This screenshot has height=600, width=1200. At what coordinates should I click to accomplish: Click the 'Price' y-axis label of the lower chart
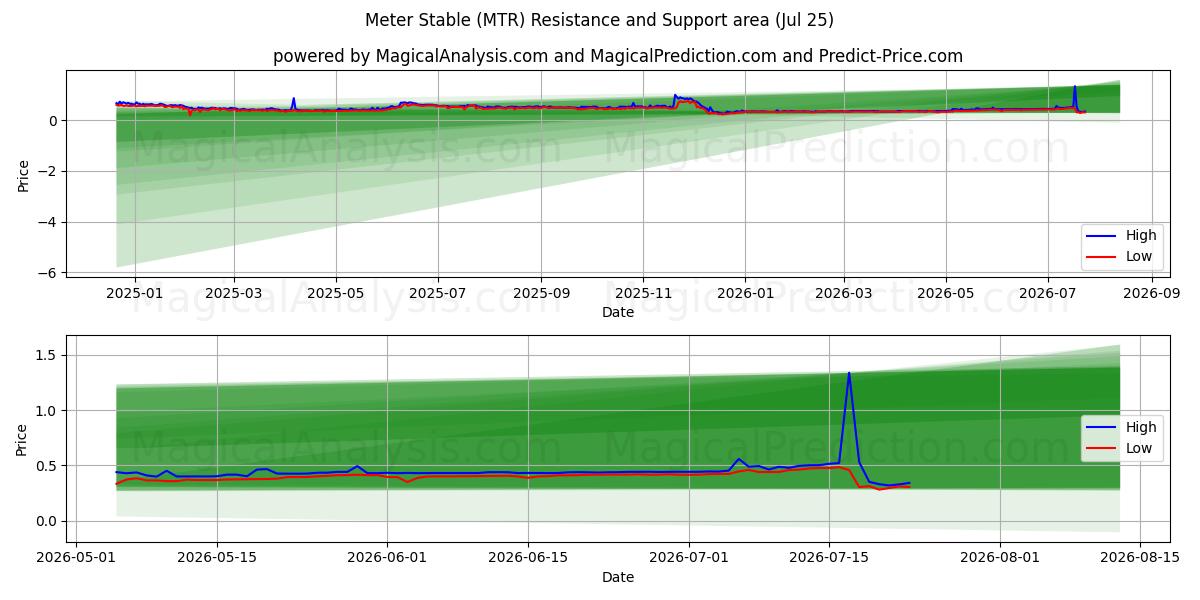point(23,439)
